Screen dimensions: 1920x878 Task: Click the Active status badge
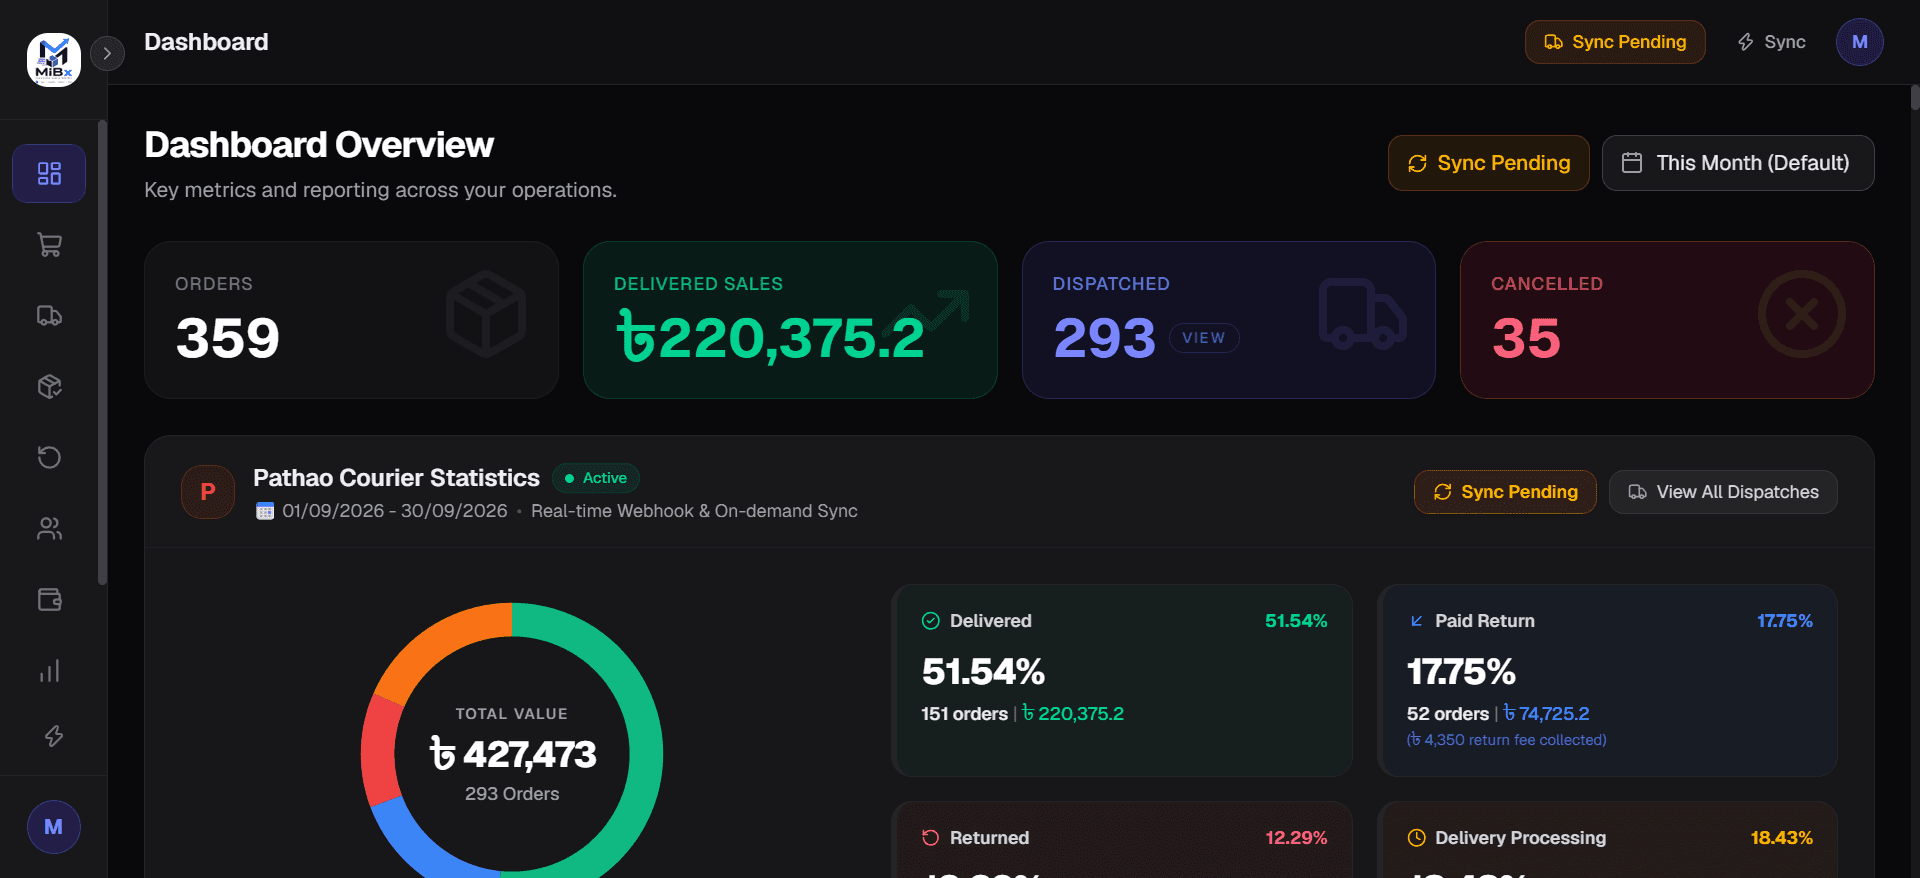tap(596, 478)
